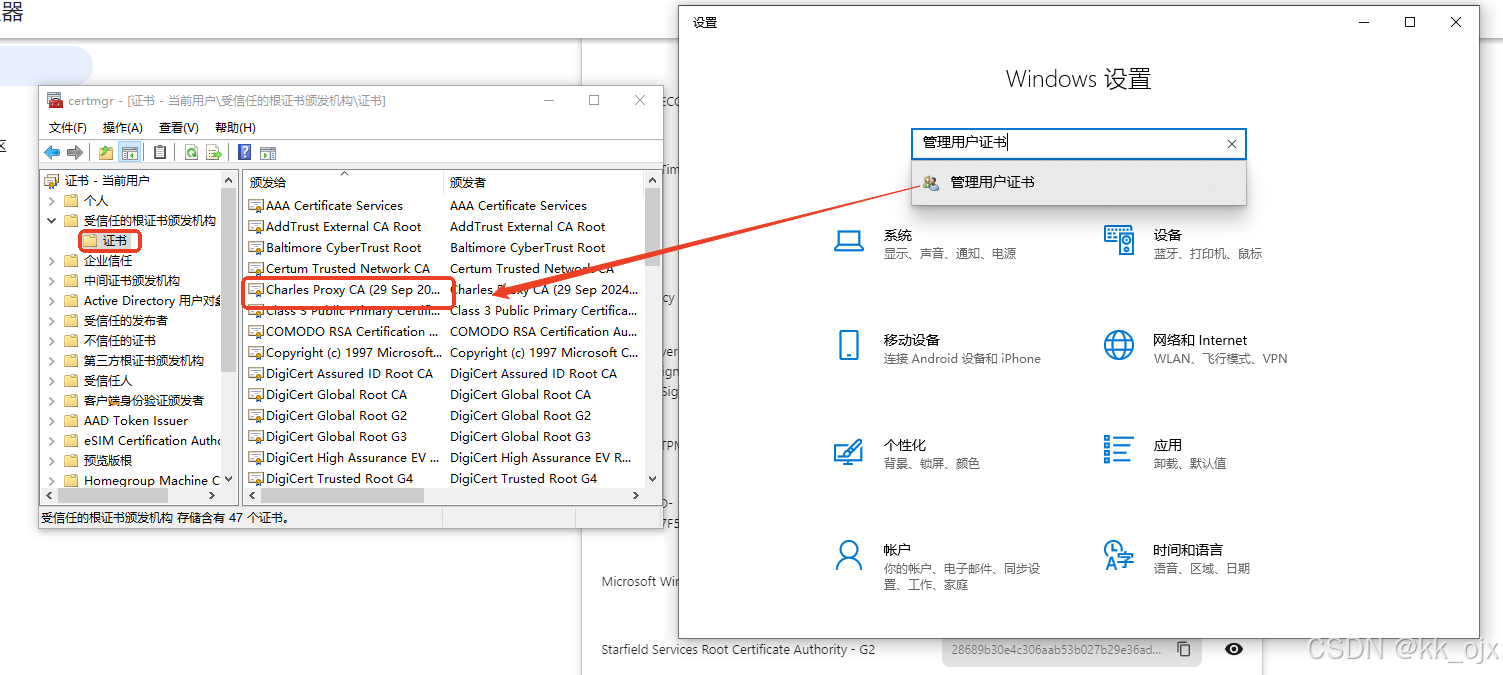The width and height of the screenshot is (1503, 675).
Task: Sort by the 颁发给 column header
Action: coord(343,182)
